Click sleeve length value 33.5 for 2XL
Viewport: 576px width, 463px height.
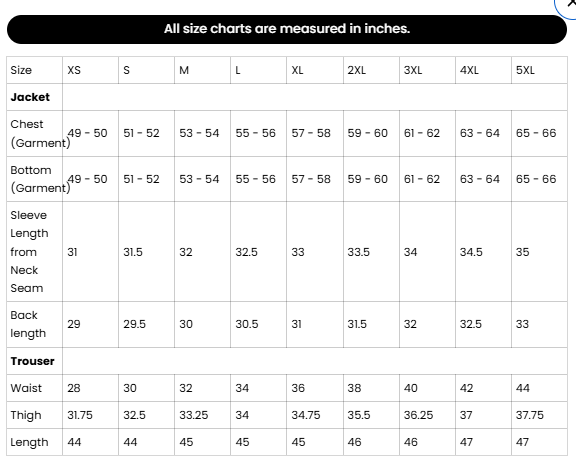tap(358, 252)
